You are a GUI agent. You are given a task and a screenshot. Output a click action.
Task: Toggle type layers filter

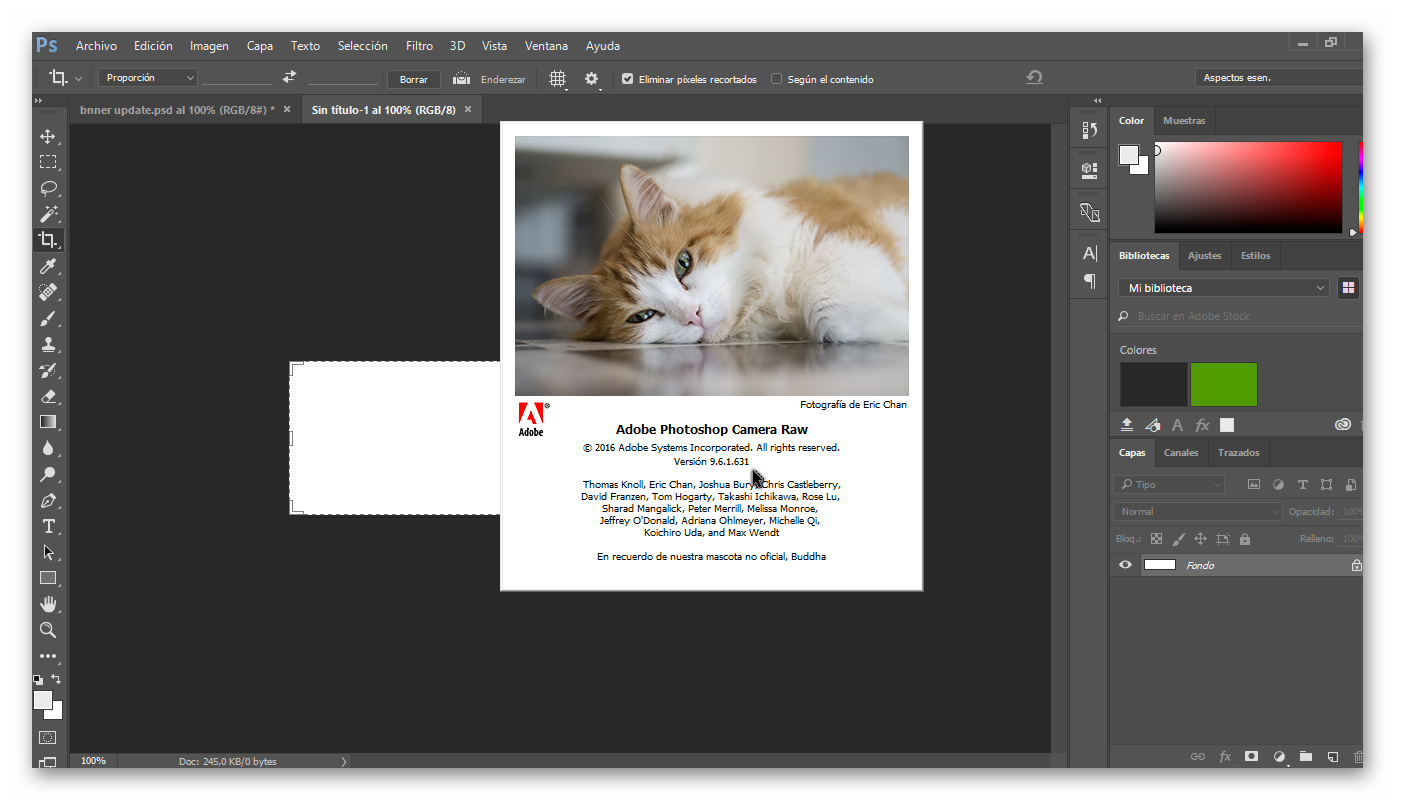(1302, 485)
